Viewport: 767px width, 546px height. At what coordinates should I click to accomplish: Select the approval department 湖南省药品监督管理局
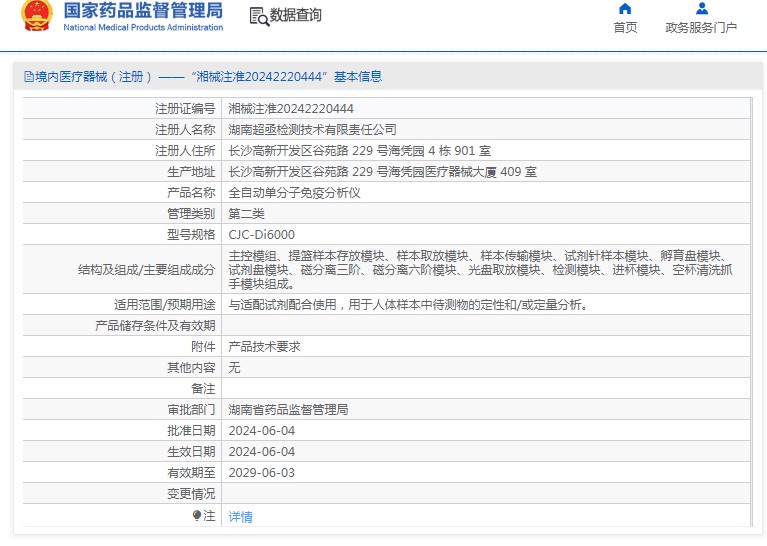[288, 410]
